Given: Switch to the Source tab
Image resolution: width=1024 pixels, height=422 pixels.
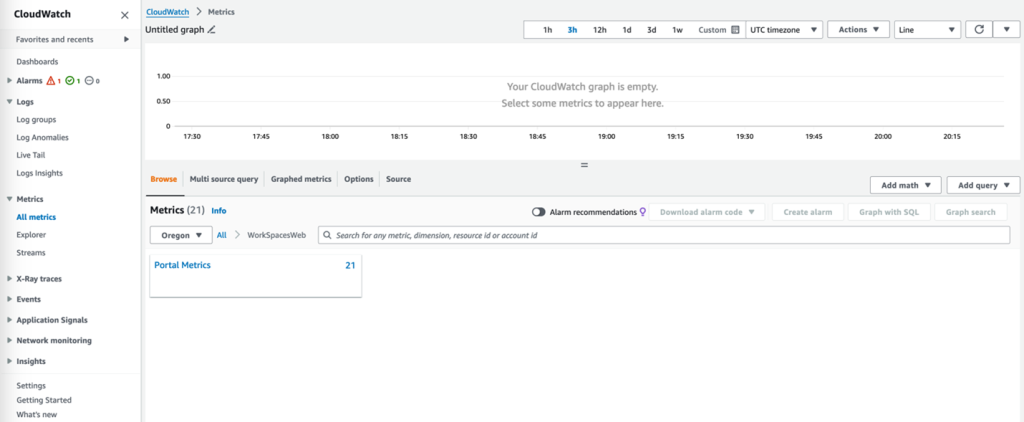Looking at the screenshot, I should click(x=398, y=179).
